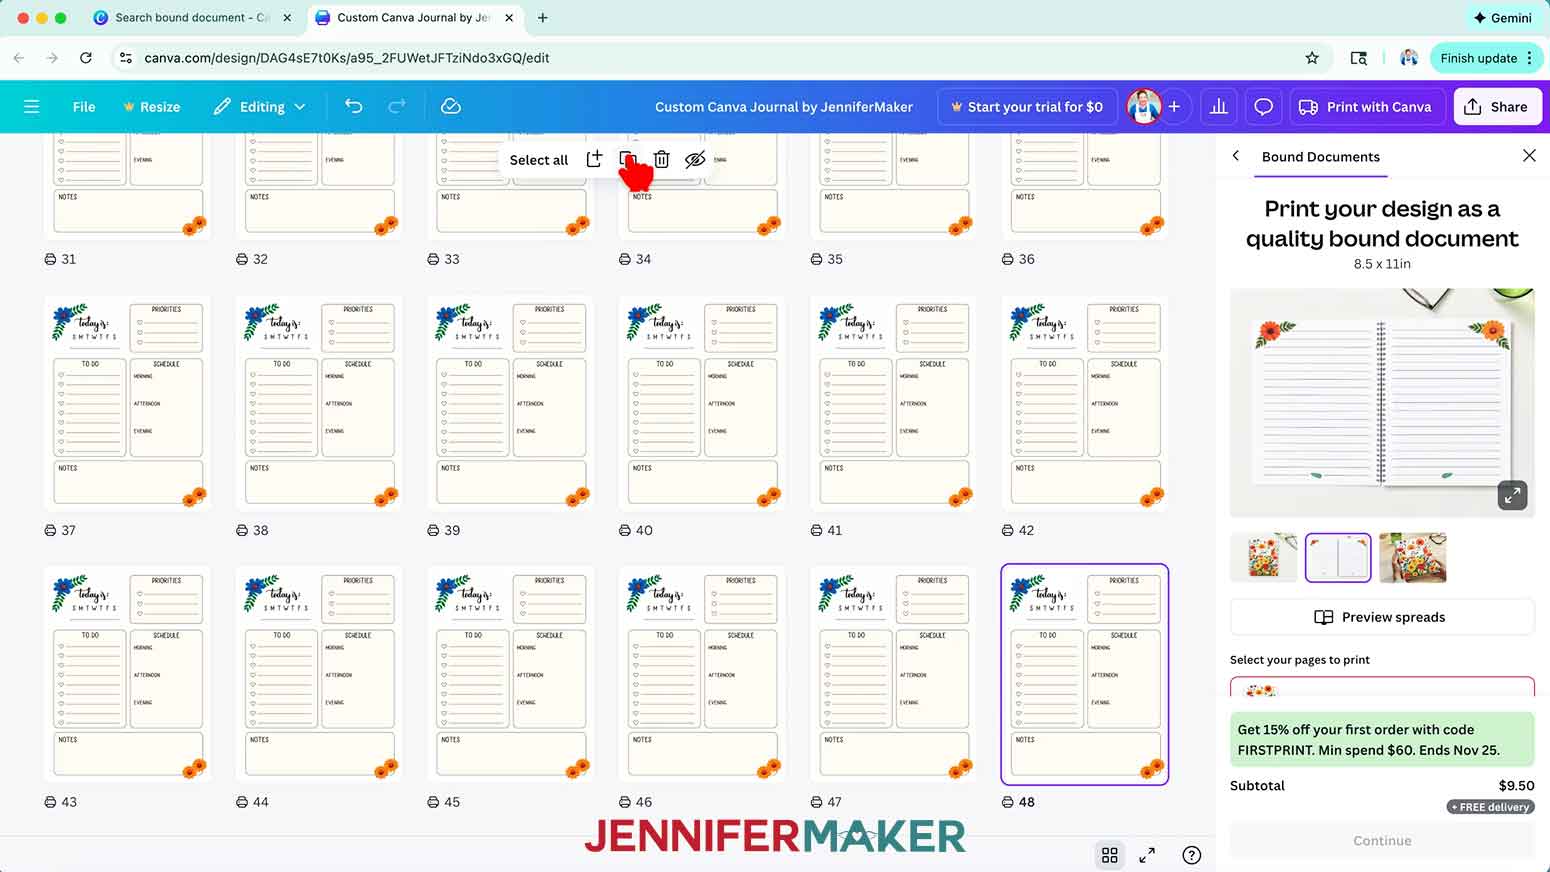This screenshot has height=872, width=1550.
Task: Add a page with toolbar icon
Action: point(594,159)
